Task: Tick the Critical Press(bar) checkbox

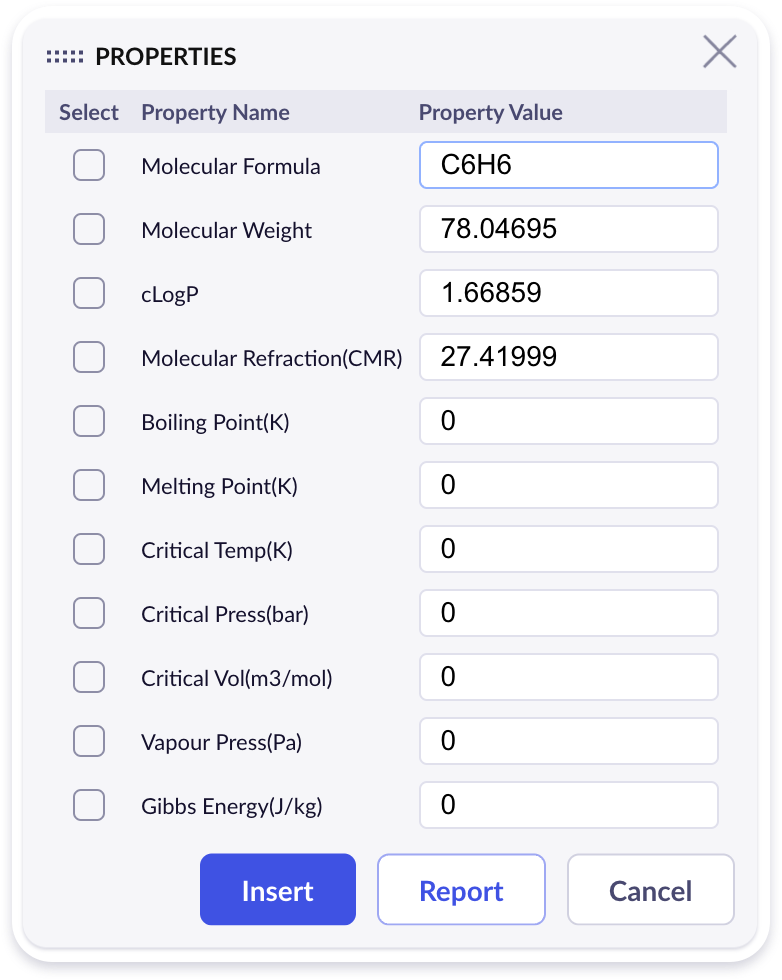Action: pyautogui.click(x=89, y=613)
